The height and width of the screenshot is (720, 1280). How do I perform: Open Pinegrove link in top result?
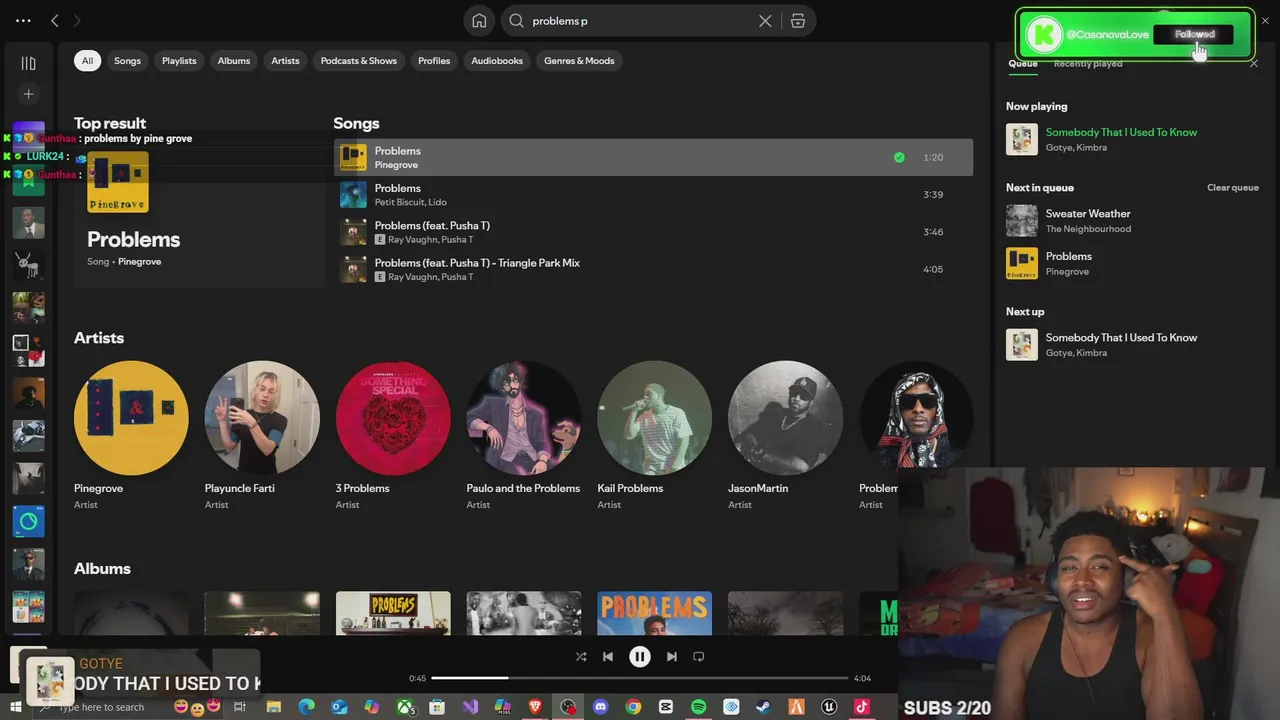[139, 262]
